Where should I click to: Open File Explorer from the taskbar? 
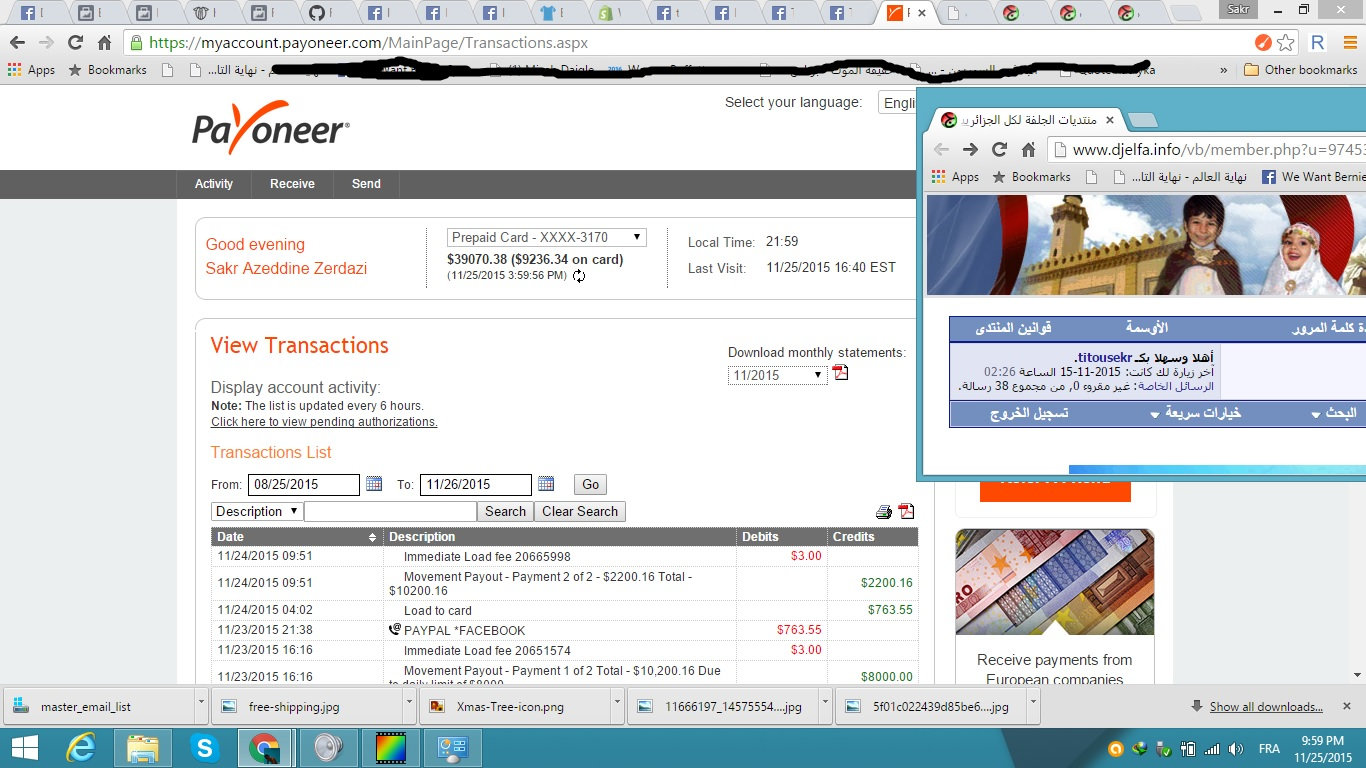[x=142, y=748]
